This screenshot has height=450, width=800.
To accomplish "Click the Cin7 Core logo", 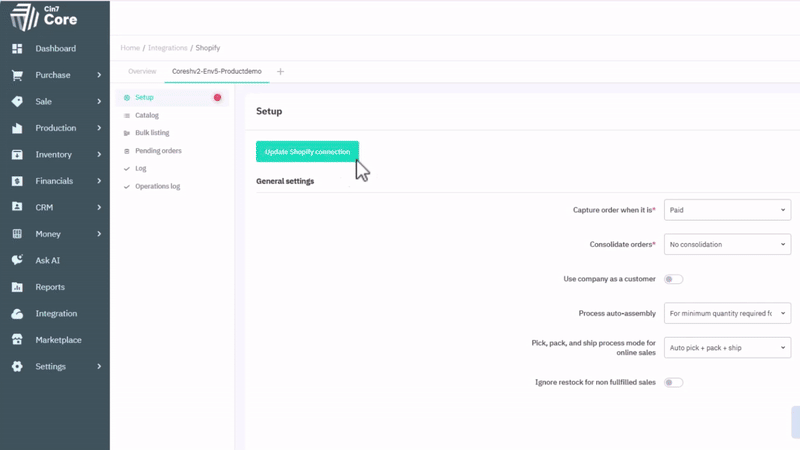I will (x=43, y=17).
